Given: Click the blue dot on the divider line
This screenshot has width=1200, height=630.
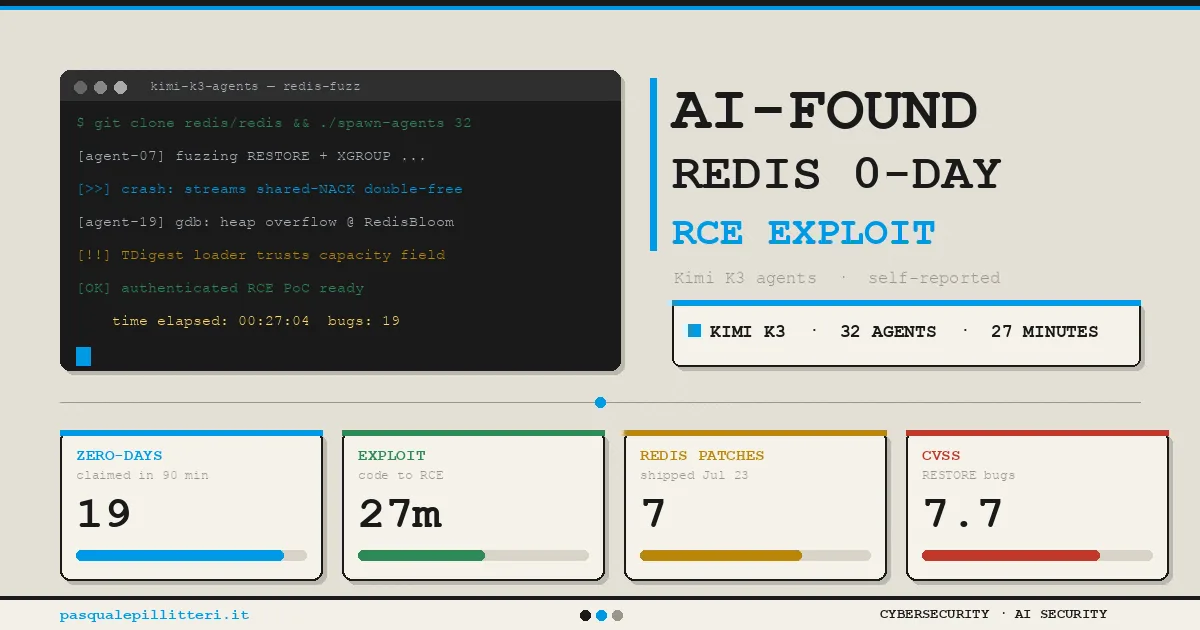Looking at the screenshot, I should tap(600, 402).
